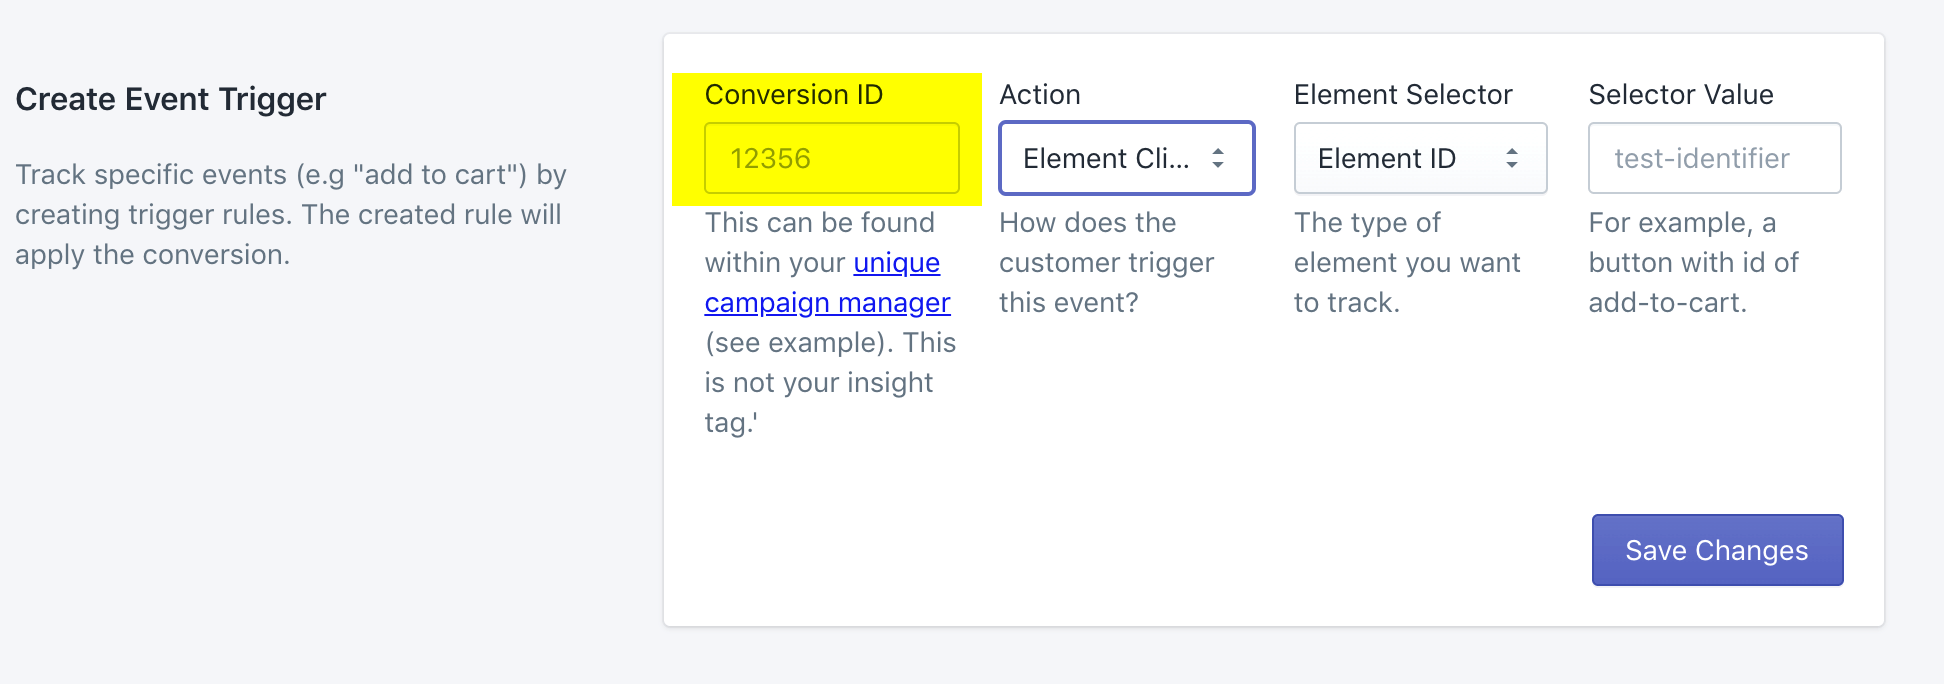Click the up-down arrows beside Element ID
This screenshot has width=1944, height=684.
coord(1512,158)
